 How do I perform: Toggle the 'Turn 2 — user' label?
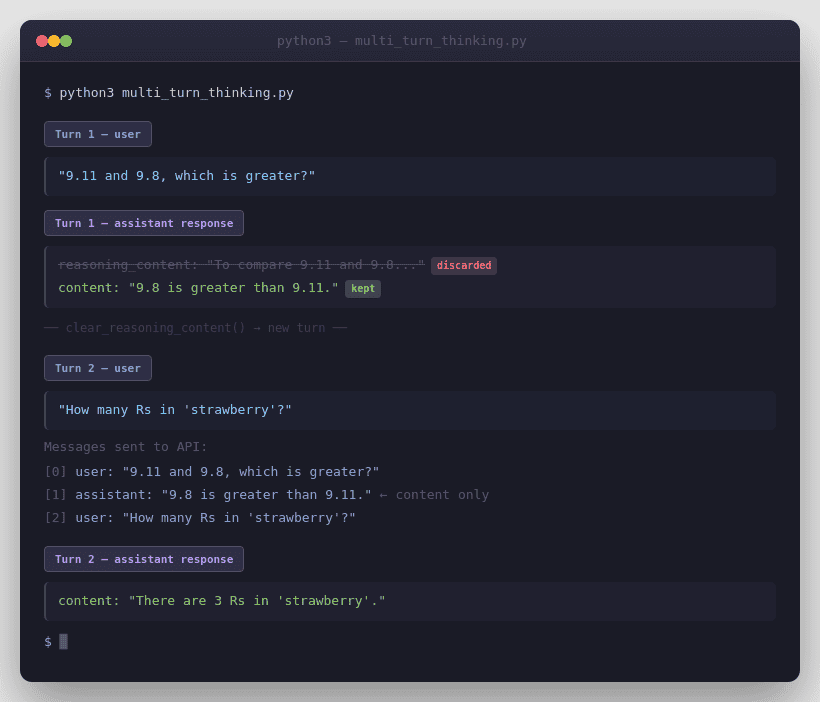[x=97, y=367]
